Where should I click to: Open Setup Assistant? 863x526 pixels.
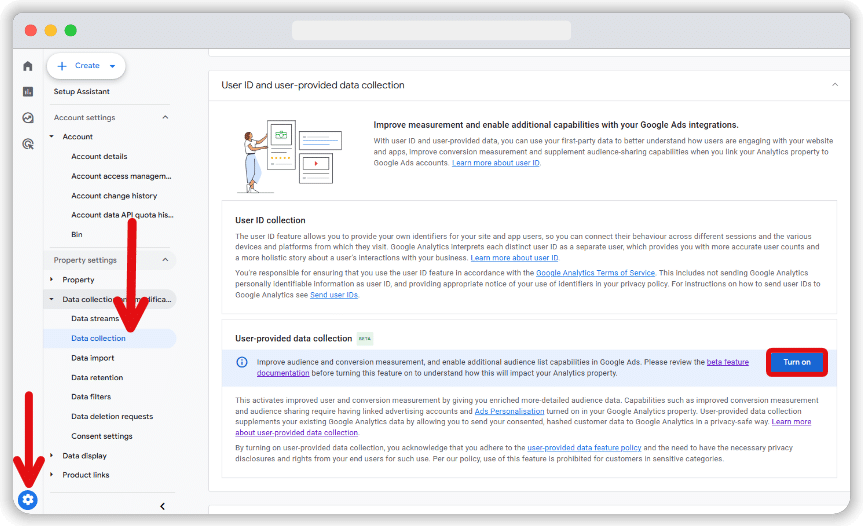tap(81, 91)
